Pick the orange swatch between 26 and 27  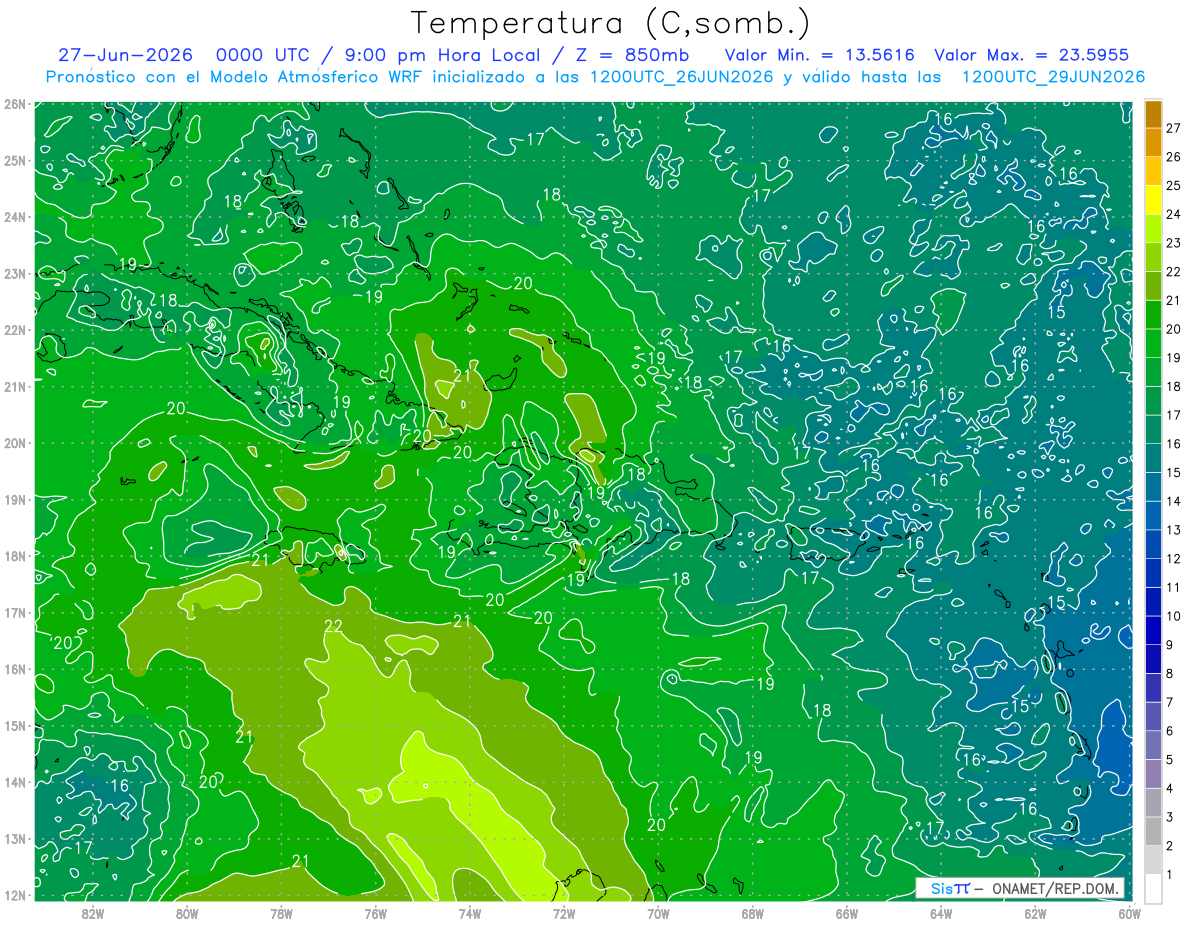click(x=1153, y=143)
